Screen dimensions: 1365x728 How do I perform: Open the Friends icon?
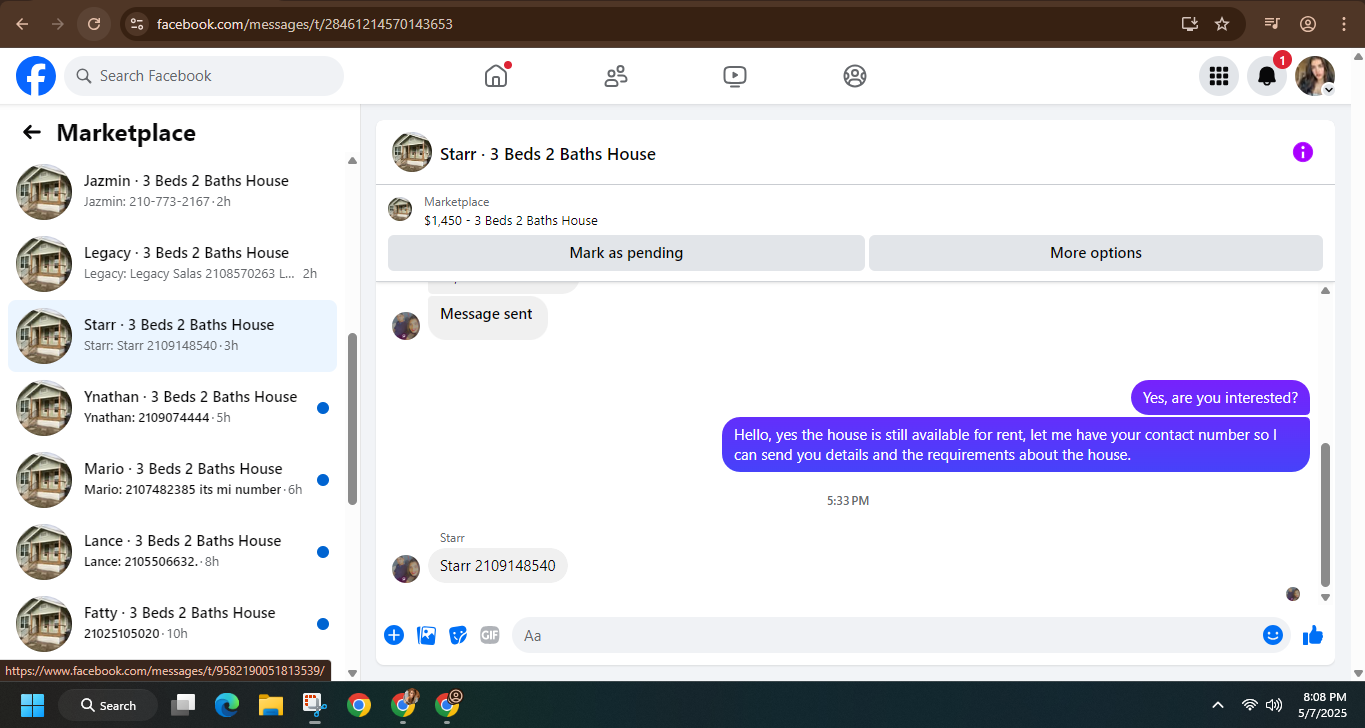(616, 76)
